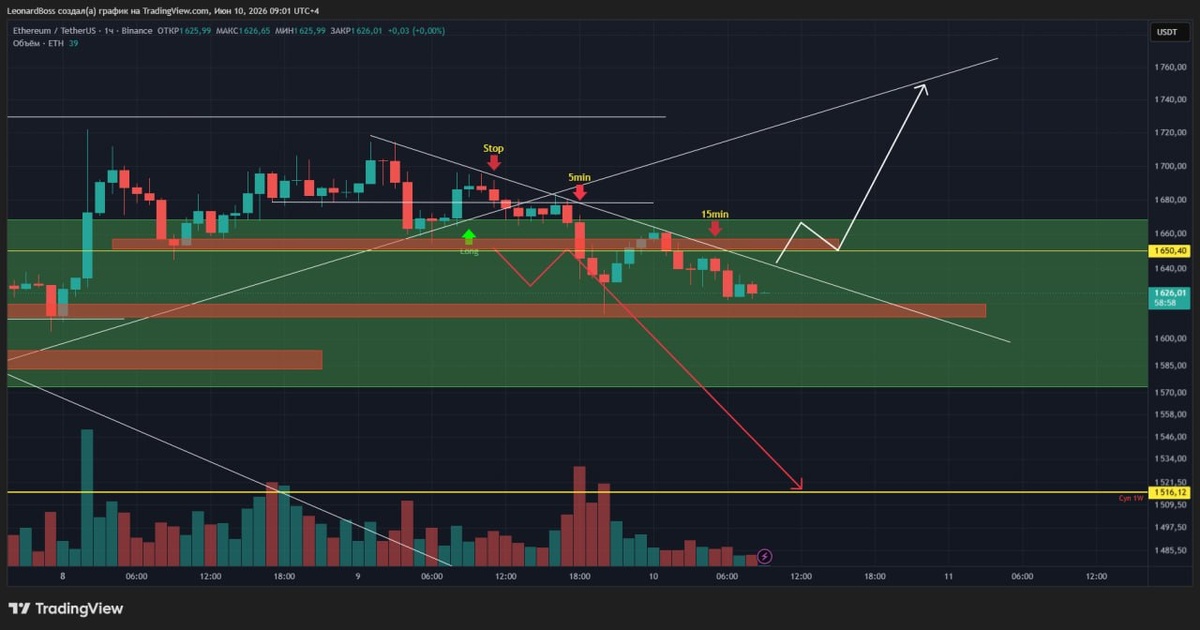This screenshot has width=1200, height=630.
Task: Click date label 10 on time axis
Action: click(652, 577)
